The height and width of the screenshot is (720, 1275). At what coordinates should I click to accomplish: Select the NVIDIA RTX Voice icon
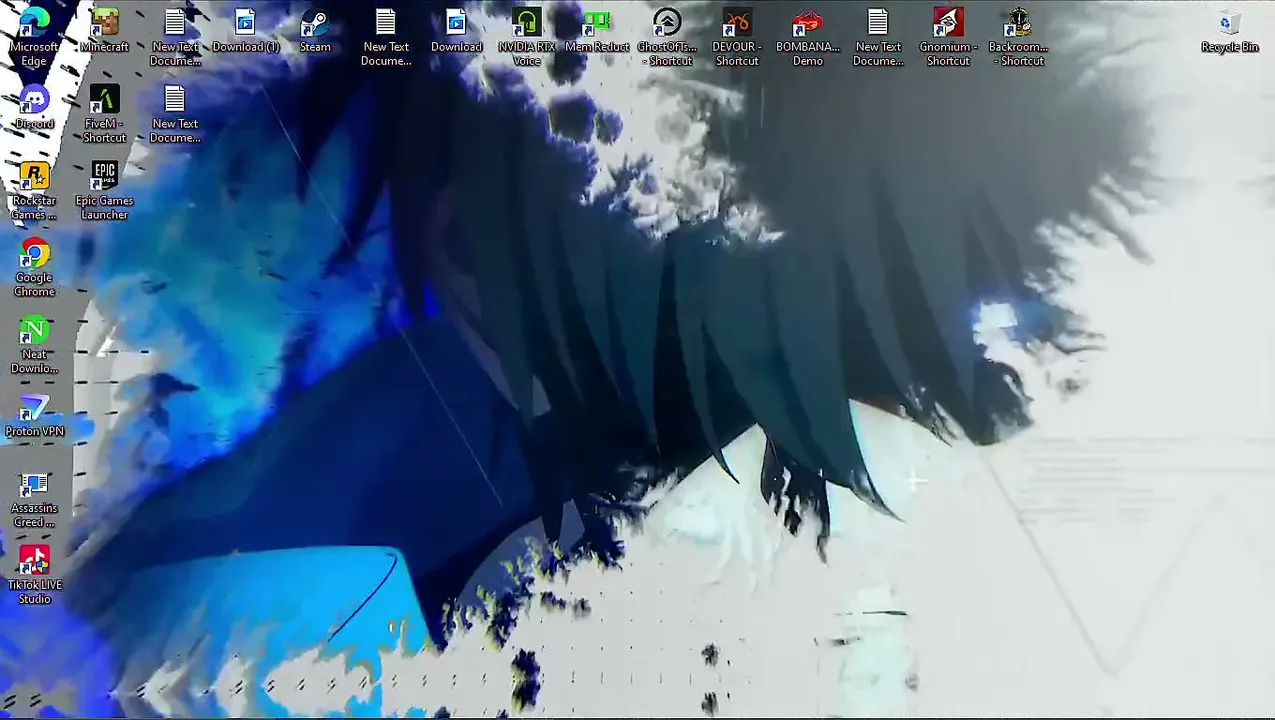[x=526, y=37]
